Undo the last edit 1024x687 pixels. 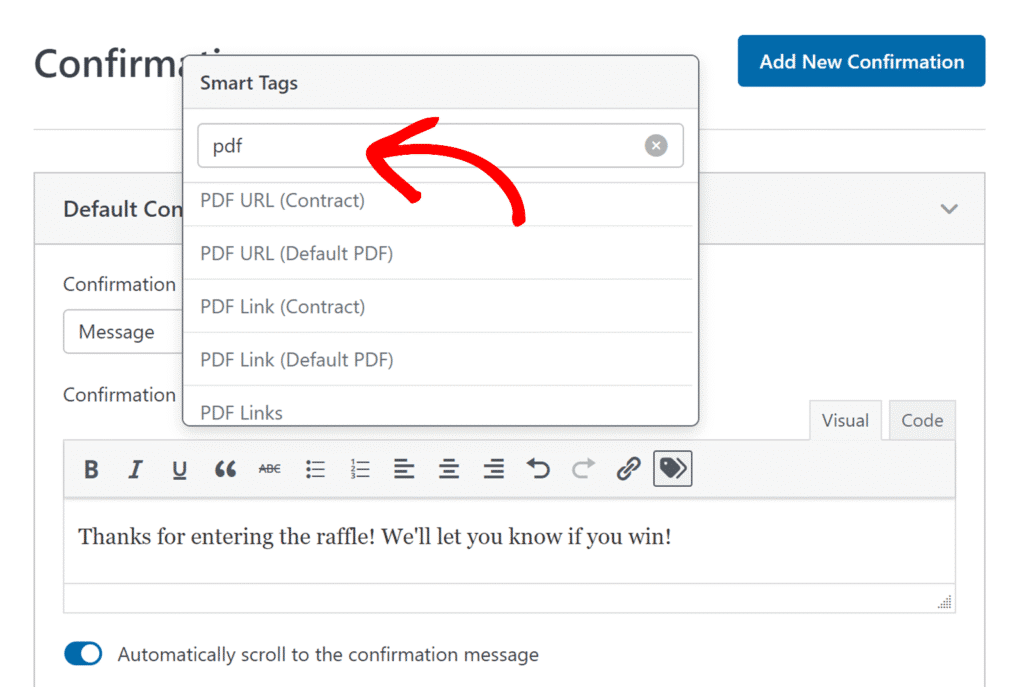[x=538, y=469]
